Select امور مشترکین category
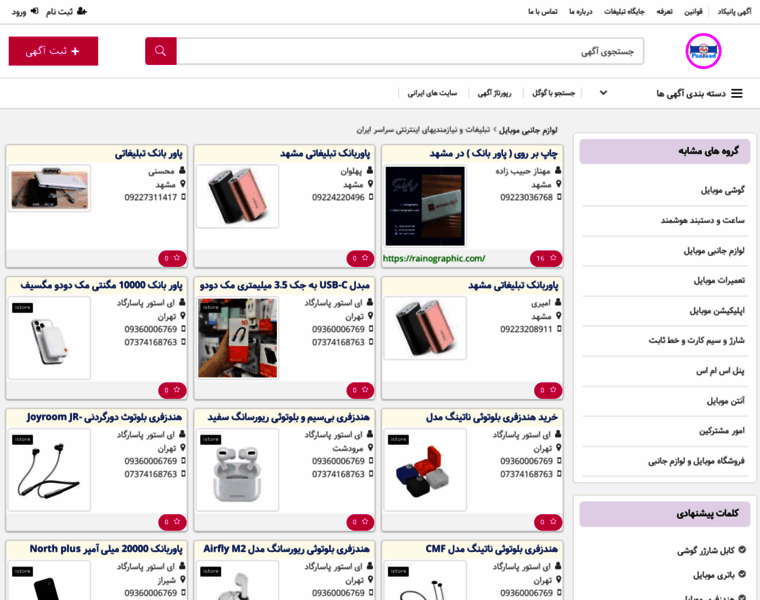This screenshot has width=760, height=600. coord(722,431)
